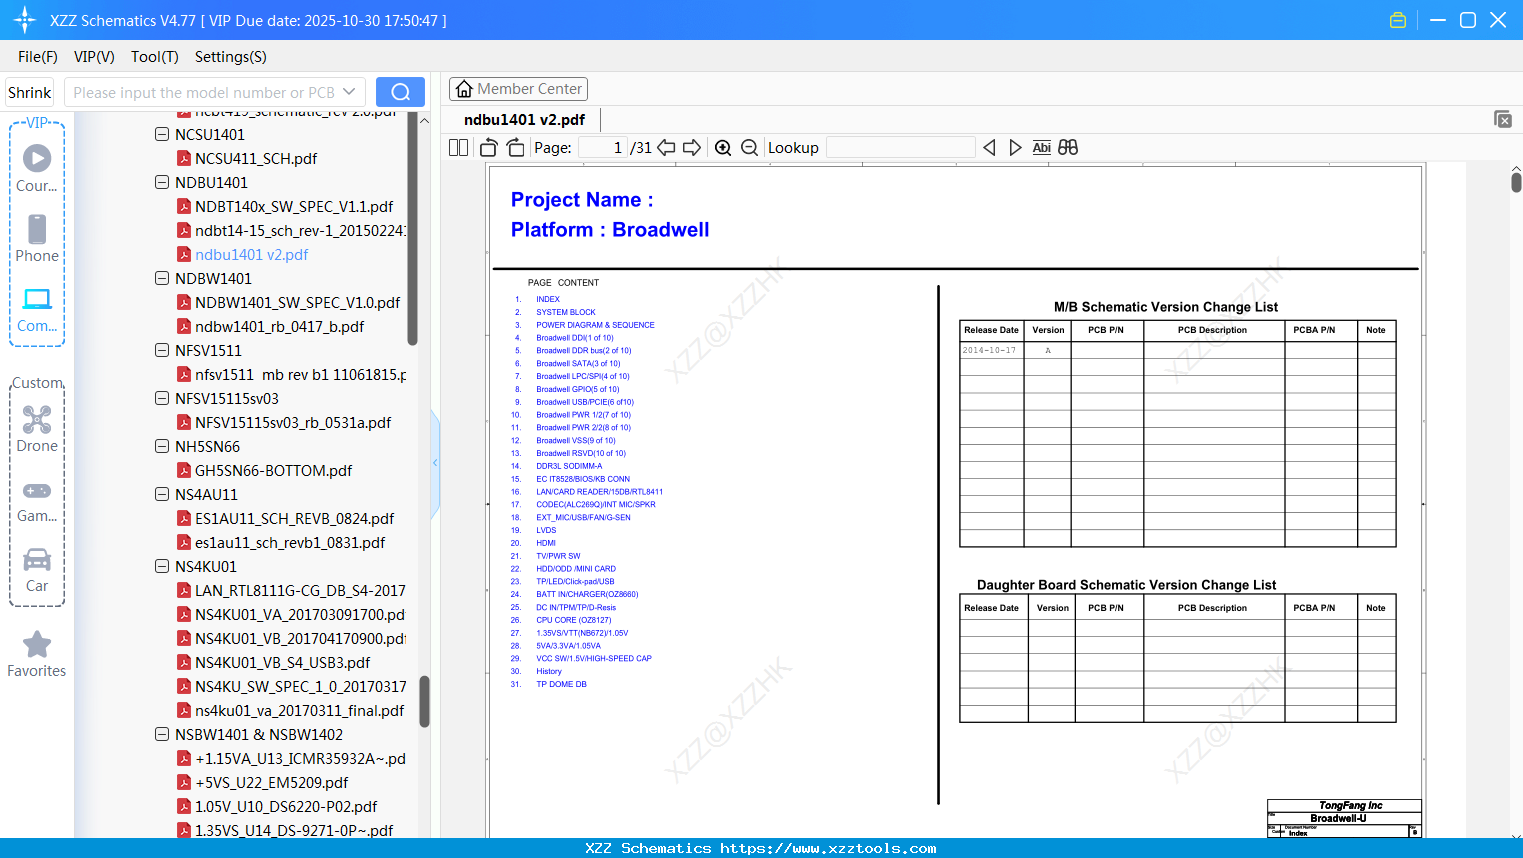The height and width of the screenshot is (858, 1523).
Task: Click the file tree scrollbar thumb
Action: (x=424, y=701)
